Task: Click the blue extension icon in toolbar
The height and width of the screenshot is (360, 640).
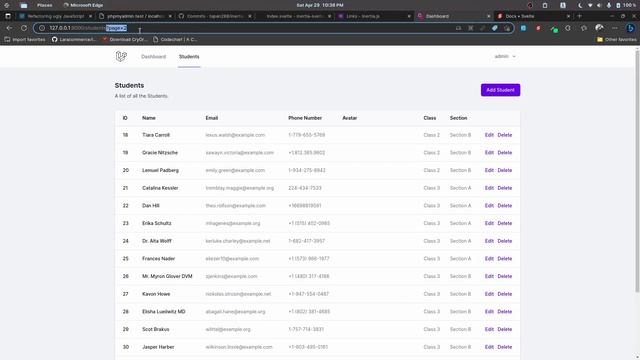Action: pos(523,28)
